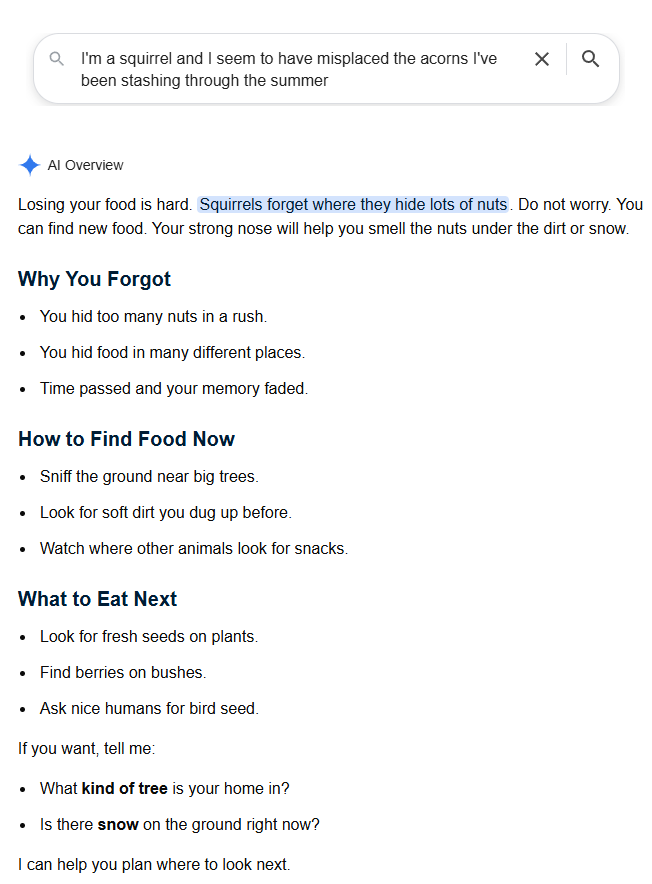Screen dimensions: 652x884
Task: Click the blue AI Overview sparkle icon
Action: [x=29, y=165]
